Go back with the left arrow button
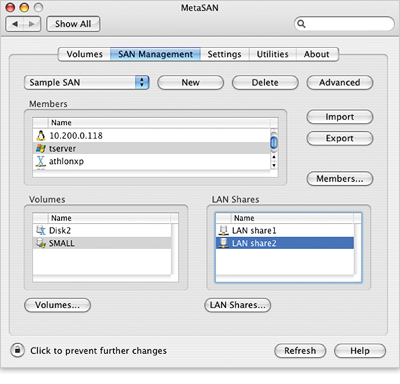 tap(15, 24)
